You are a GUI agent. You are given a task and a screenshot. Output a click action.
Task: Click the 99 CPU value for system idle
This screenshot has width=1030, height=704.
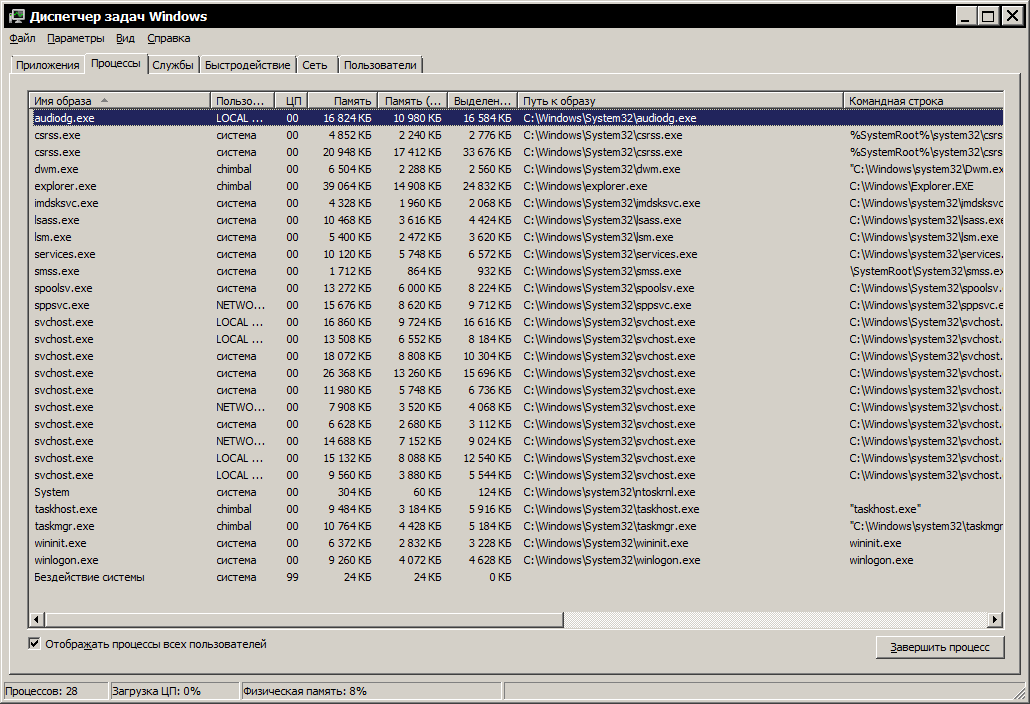(x=292, y=577)
